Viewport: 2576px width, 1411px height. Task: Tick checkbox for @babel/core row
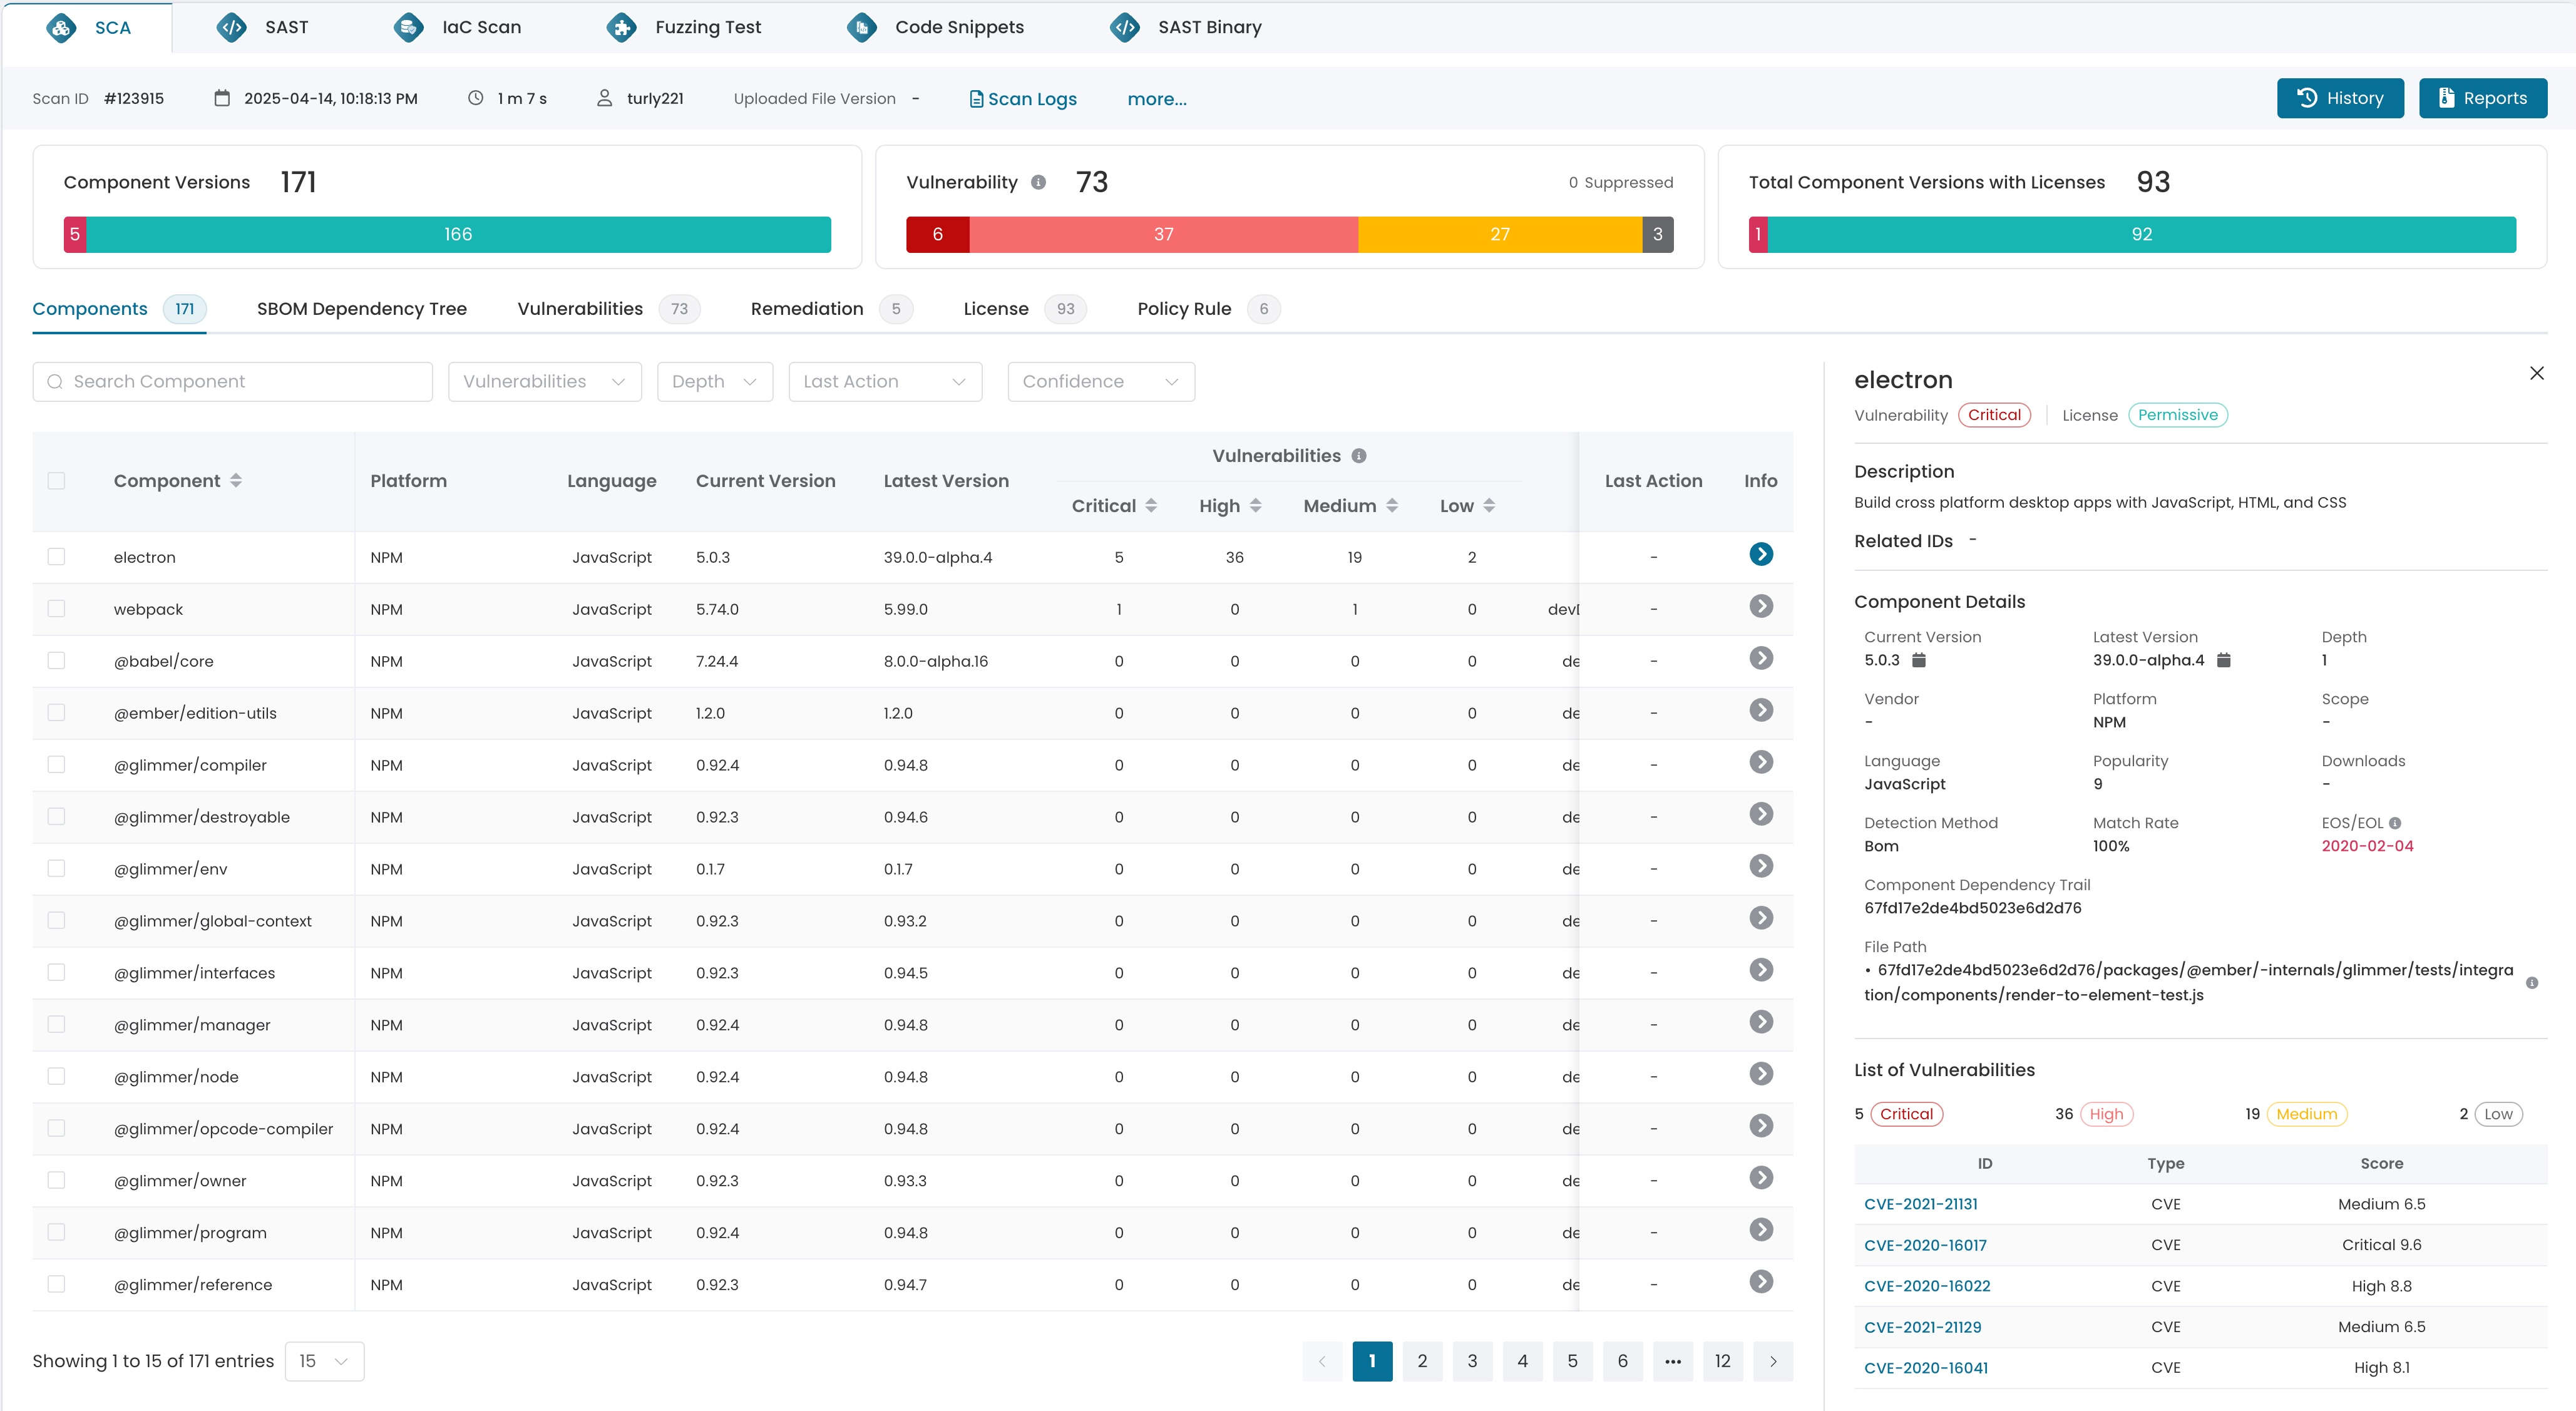(x=56, y=661)
